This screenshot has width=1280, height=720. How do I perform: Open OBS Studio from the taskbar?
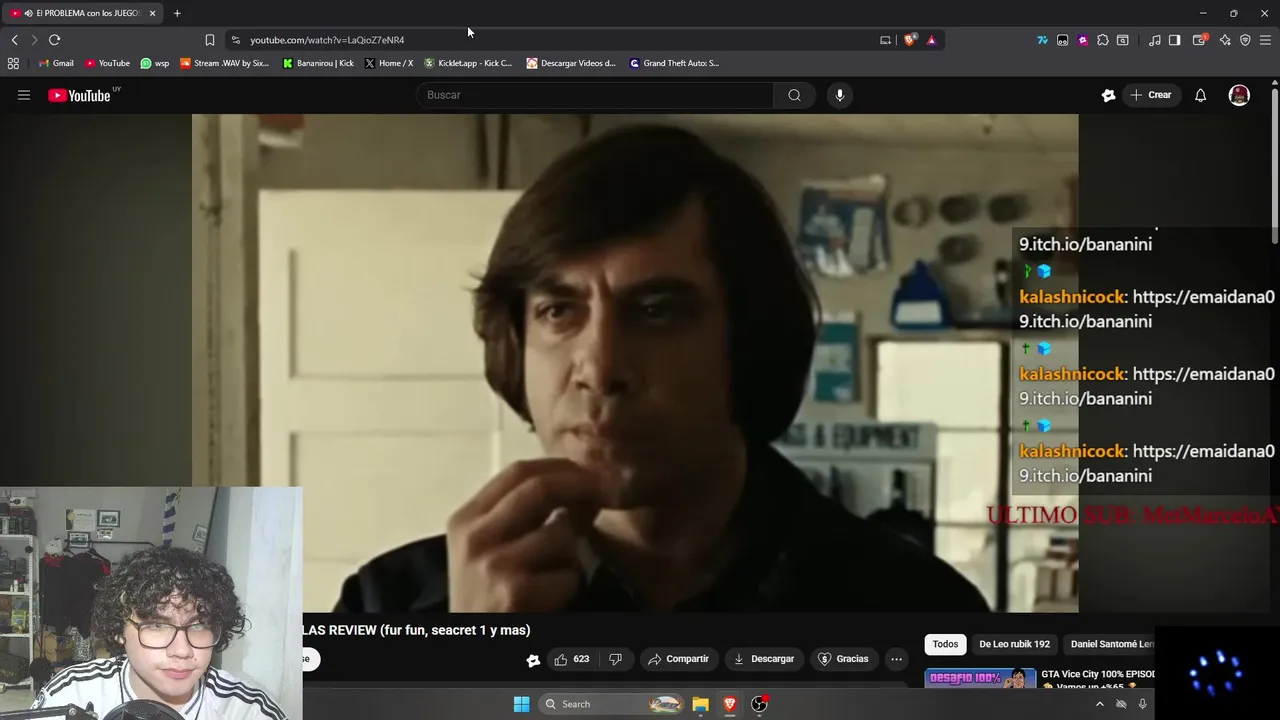(760, 704)
